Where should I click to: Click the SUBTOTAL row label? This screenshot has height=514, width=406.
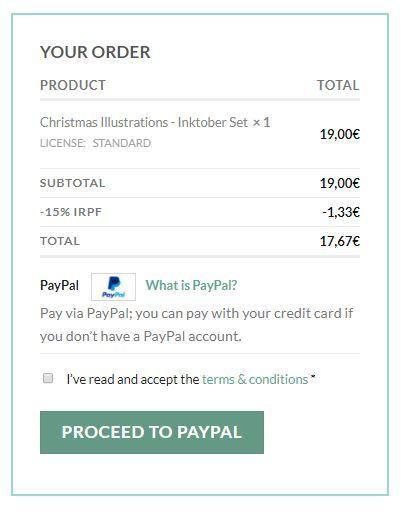click(x=72, y=183)
